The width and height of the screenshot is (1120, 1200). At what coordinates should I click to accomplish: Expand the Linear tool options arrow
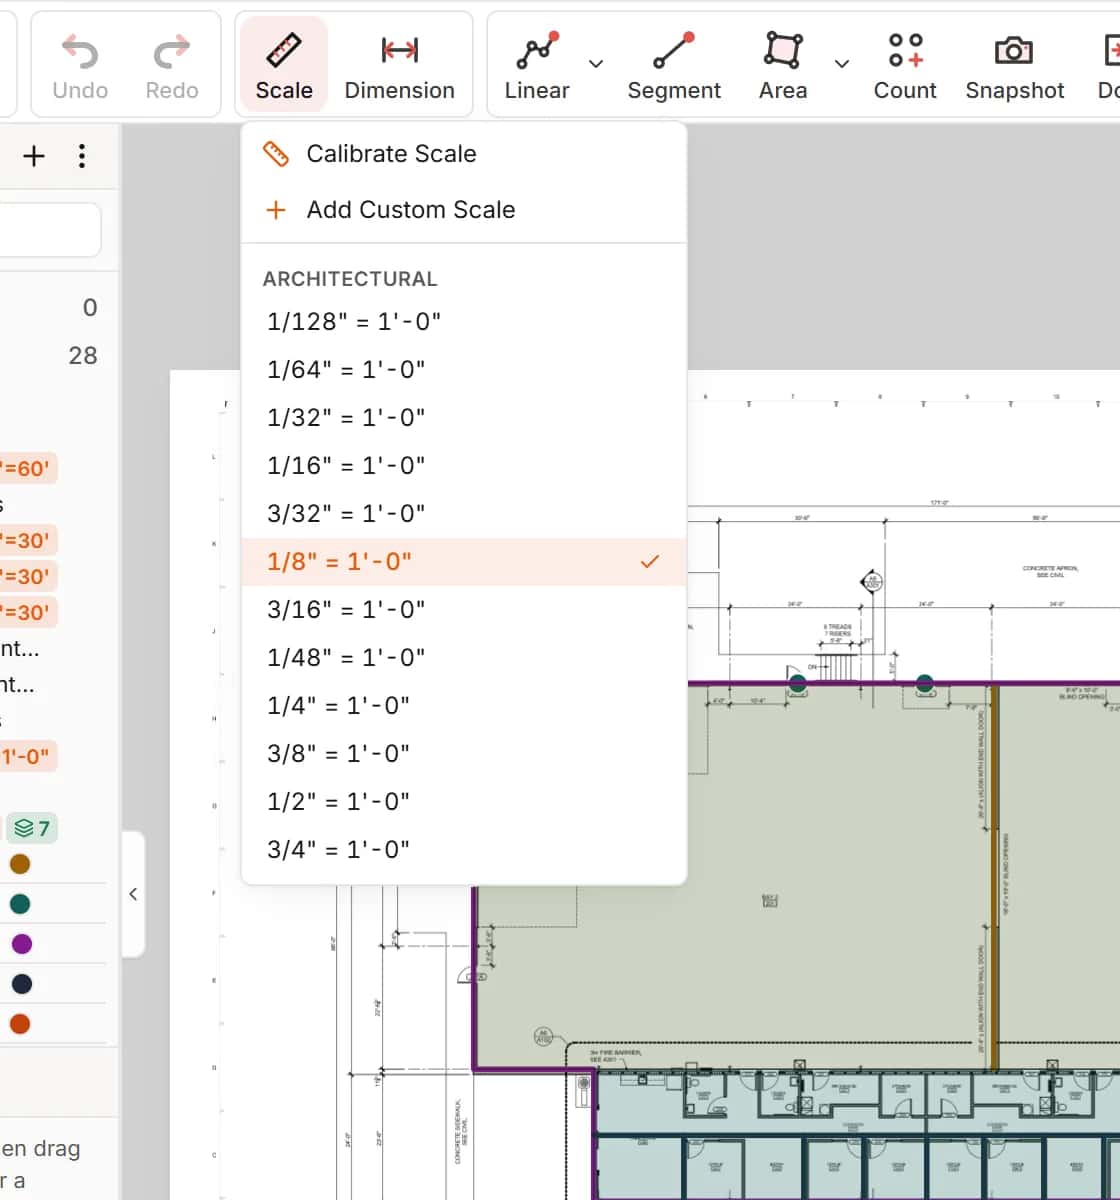pos(596,64)
